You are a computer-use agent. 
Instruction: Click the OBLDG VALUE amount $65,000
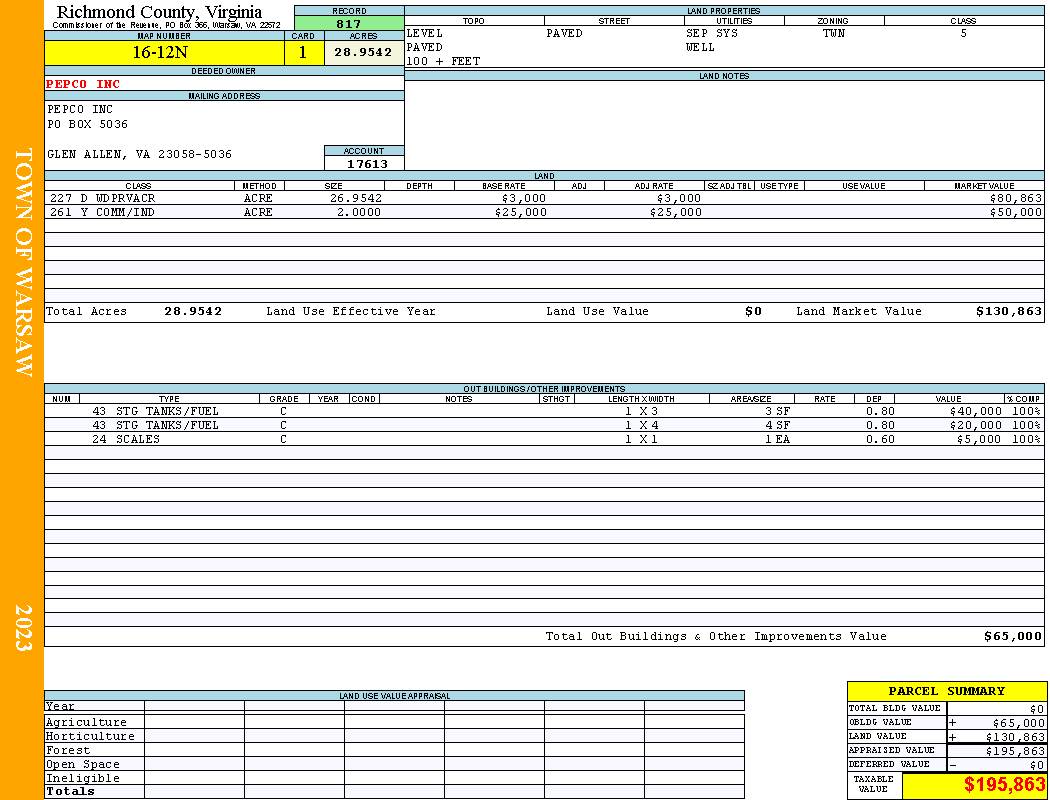1019,723
